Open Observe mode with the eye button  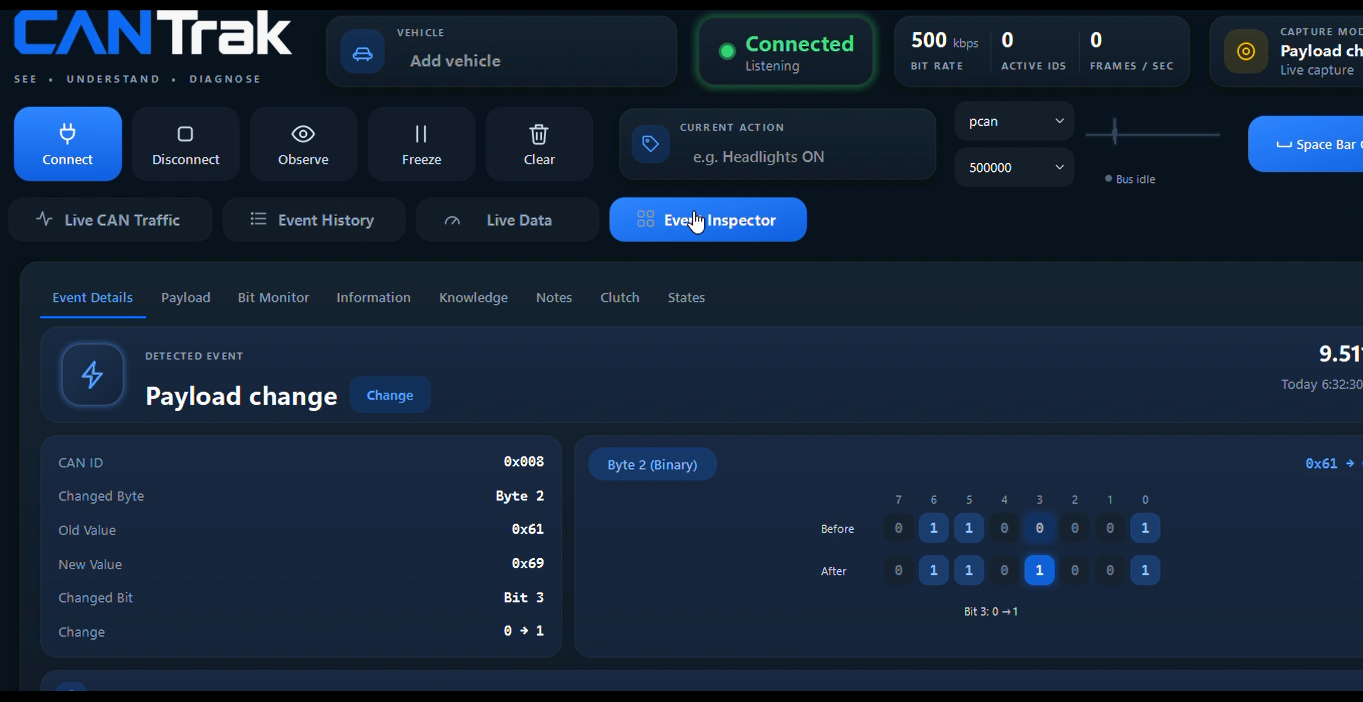303,144
